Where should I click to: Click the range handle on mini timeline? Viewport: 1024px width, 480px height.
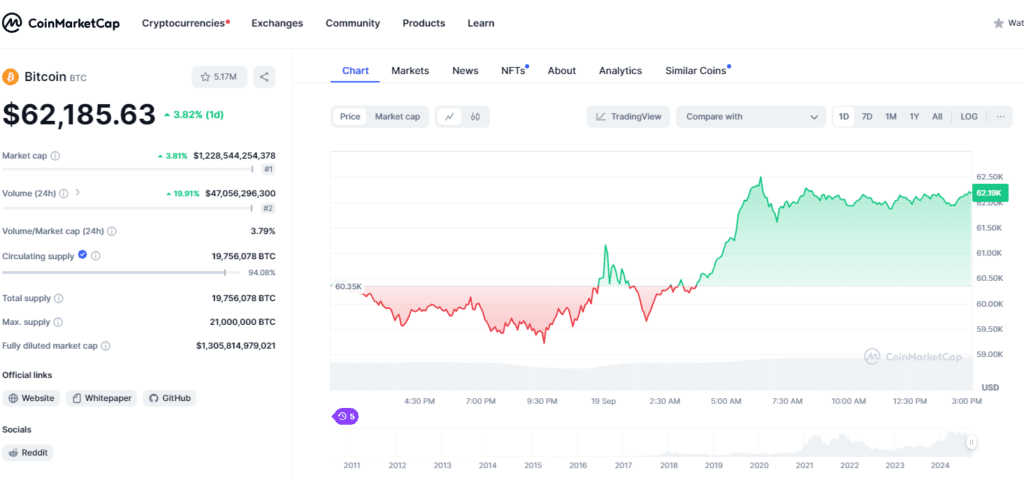(x=972, y=442)
